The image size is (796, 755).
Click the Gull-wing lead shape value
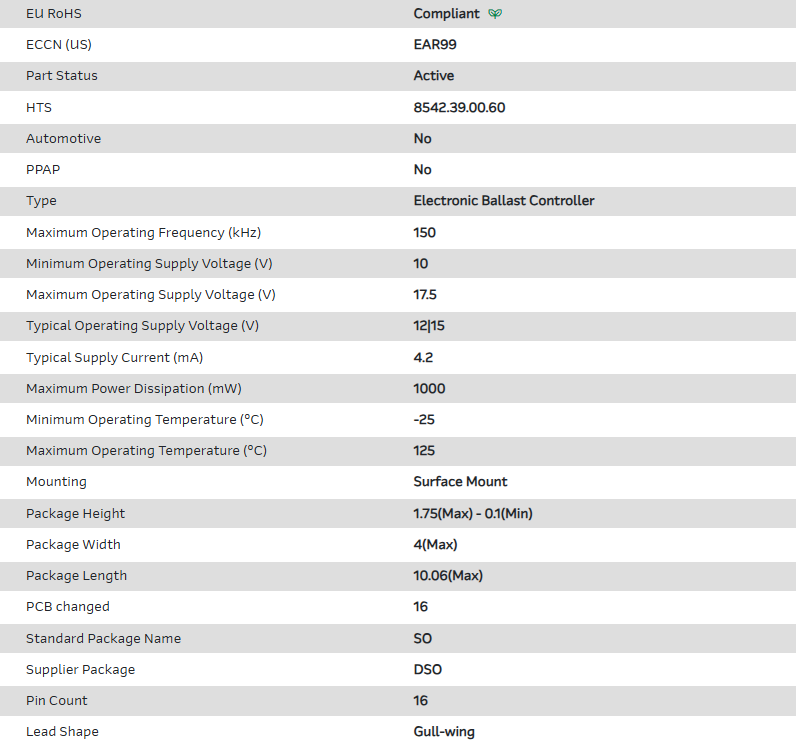(x=444, y=732)
